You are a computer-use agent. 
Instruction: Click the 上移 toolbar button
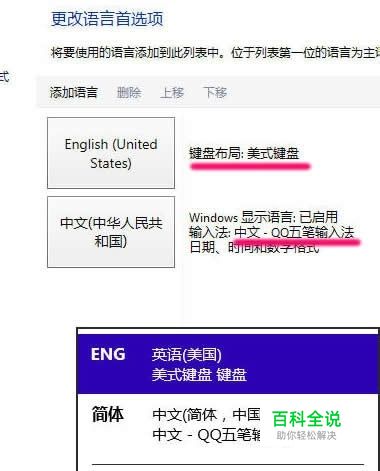pos(172,92)
